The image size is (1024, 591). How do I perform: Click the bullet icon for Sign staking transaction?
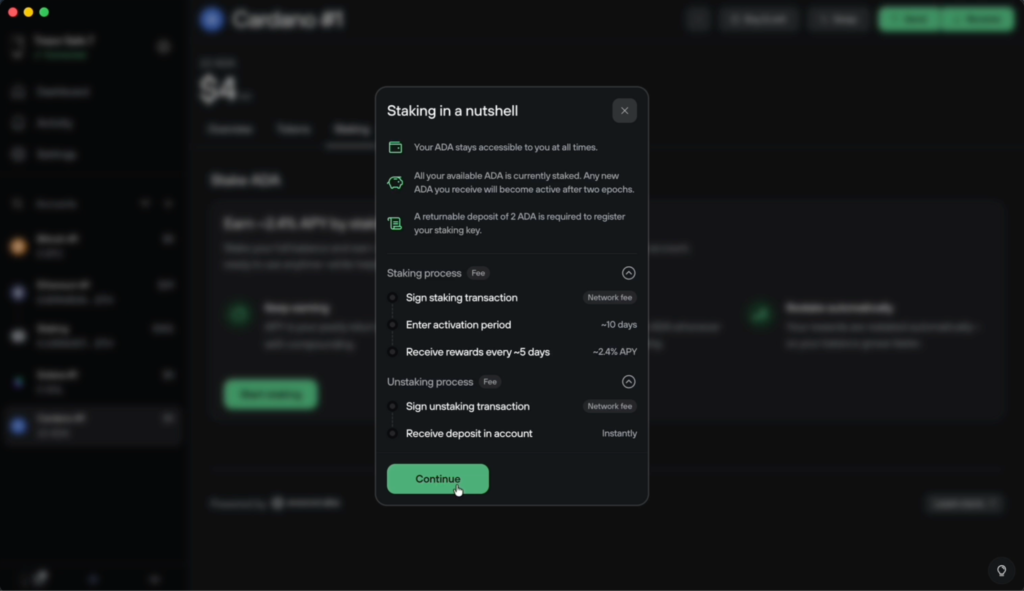(x=392, y=297)
